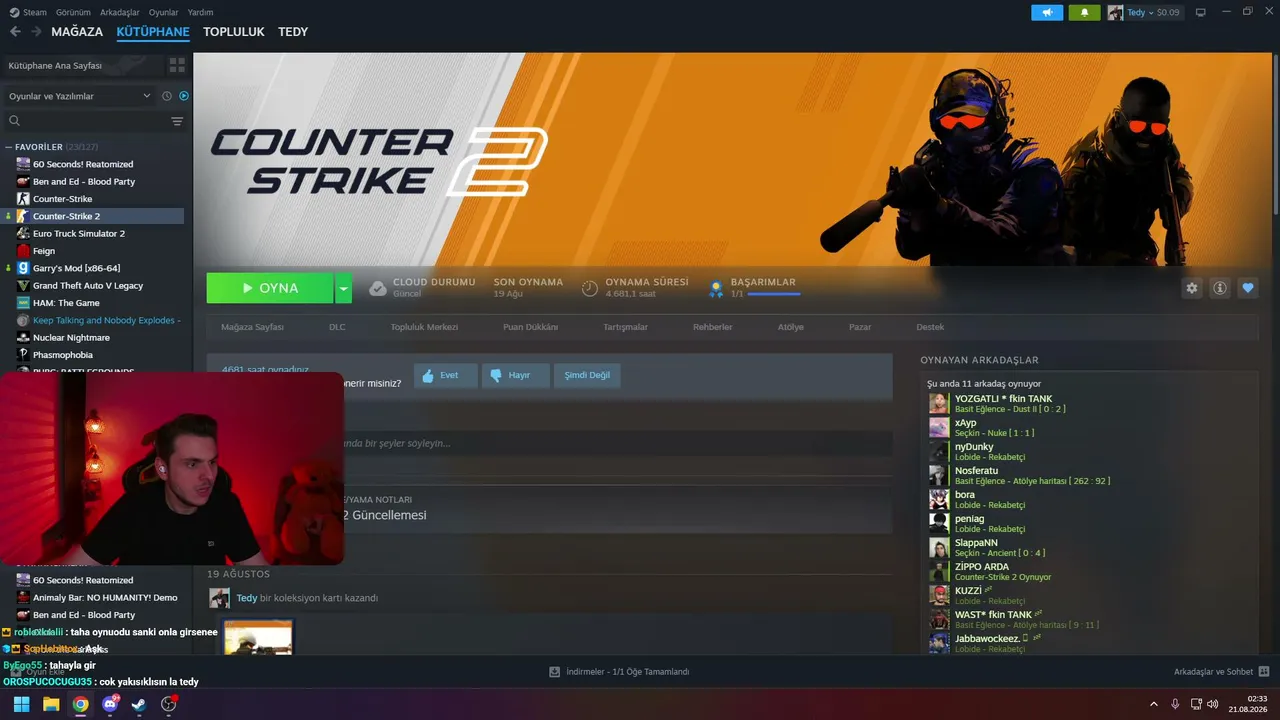Open the Atölye link
The width and height of the screenshot is (1280, 720).
tap(791, 327)
